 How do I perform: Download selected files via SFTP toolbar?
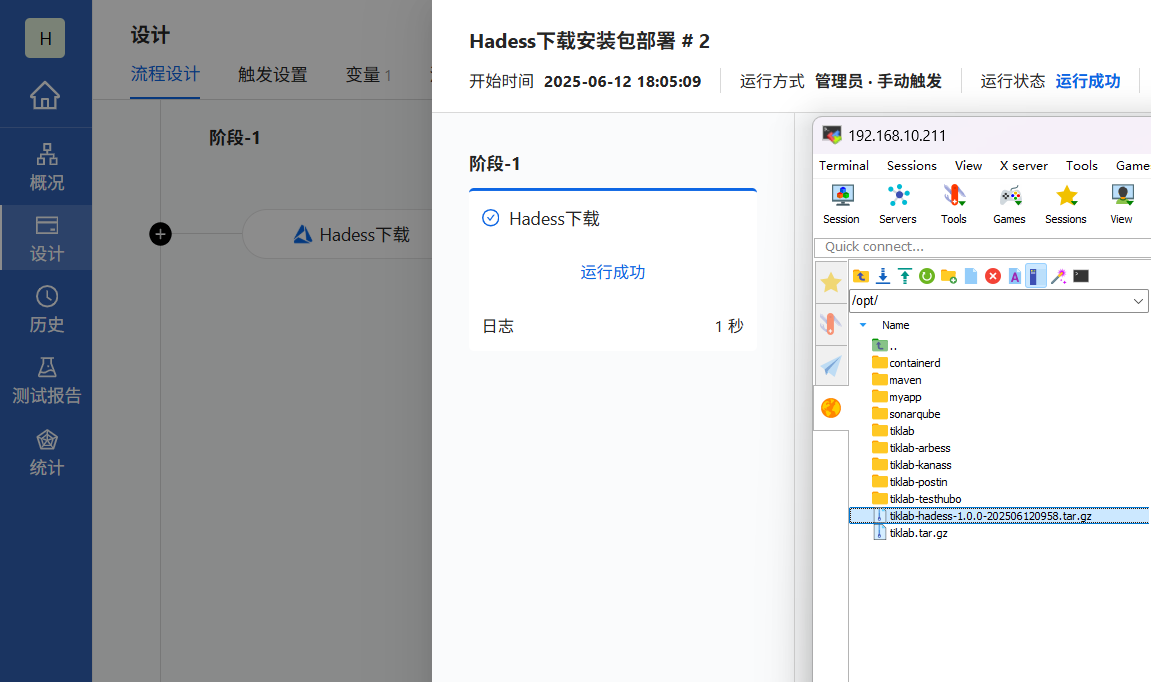tap(883, 276)
